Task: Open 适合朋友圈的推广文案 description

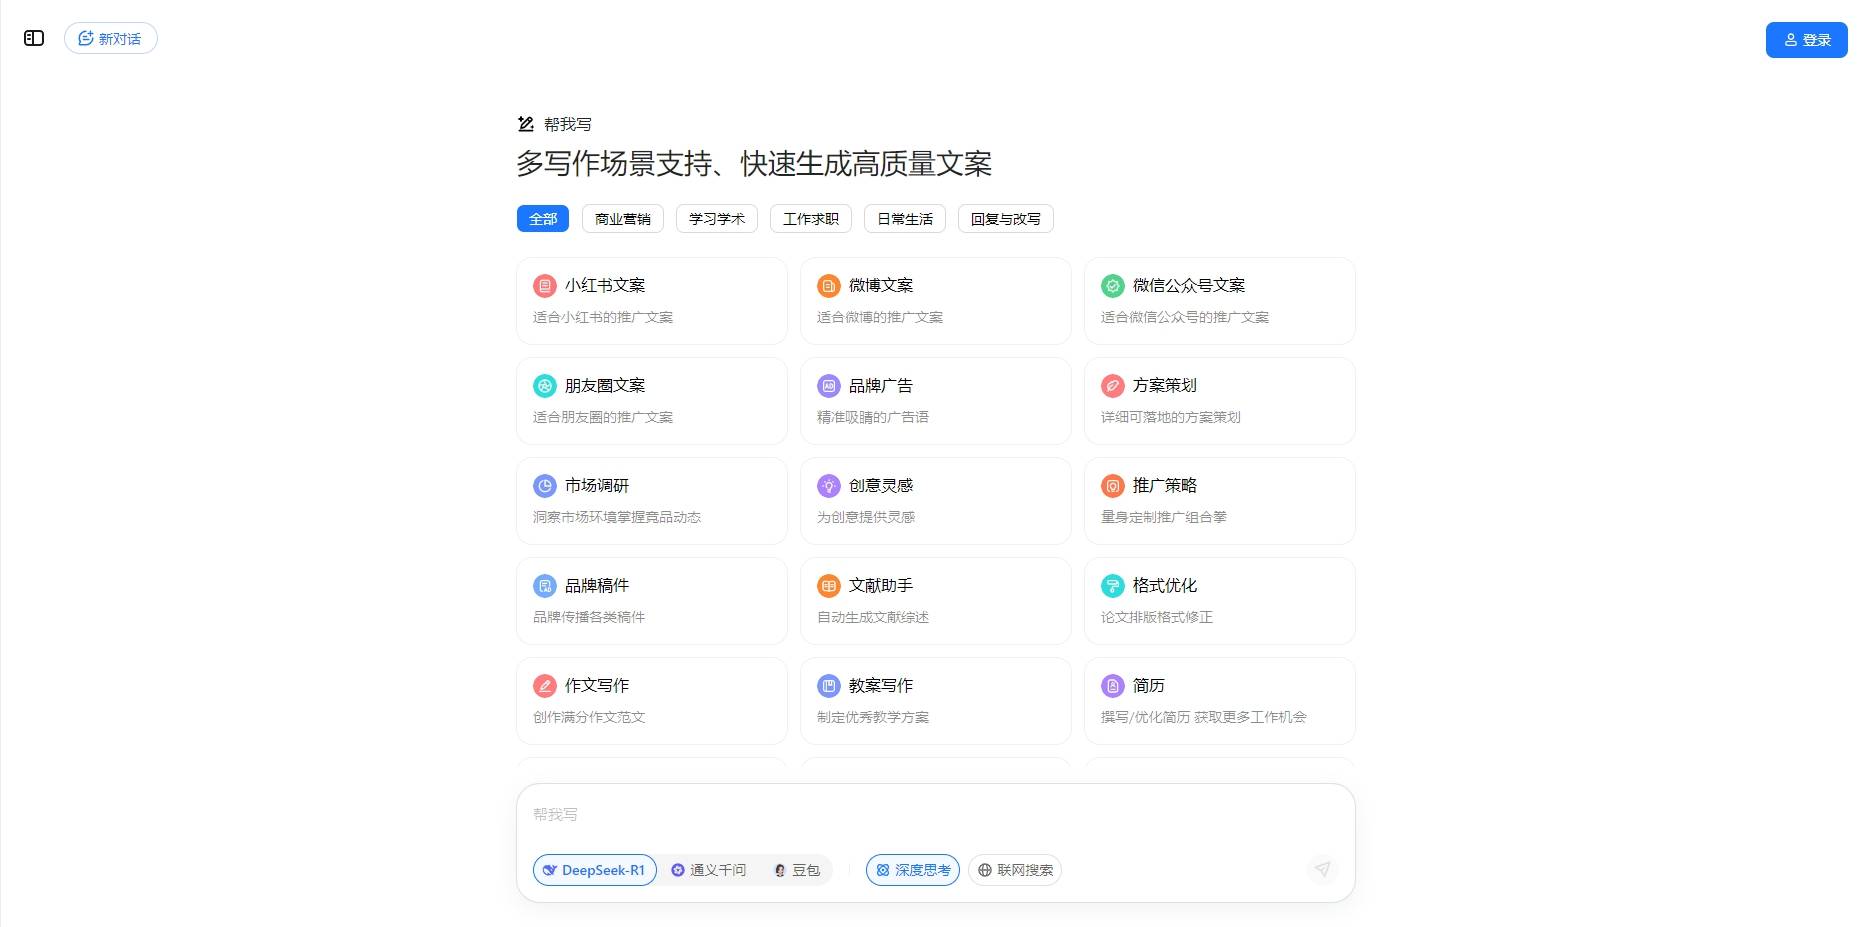Action: tap(603, 417)
